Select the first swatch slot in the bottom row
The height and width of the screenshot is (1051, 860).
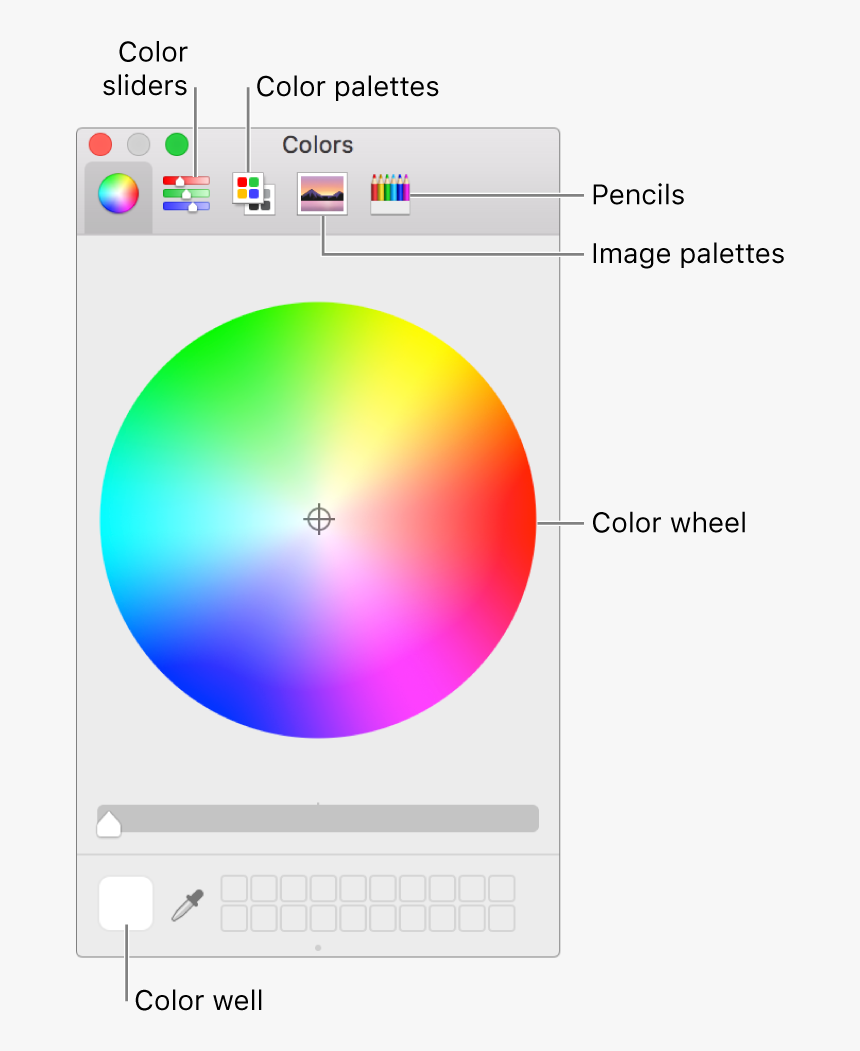tap(236, 915)
